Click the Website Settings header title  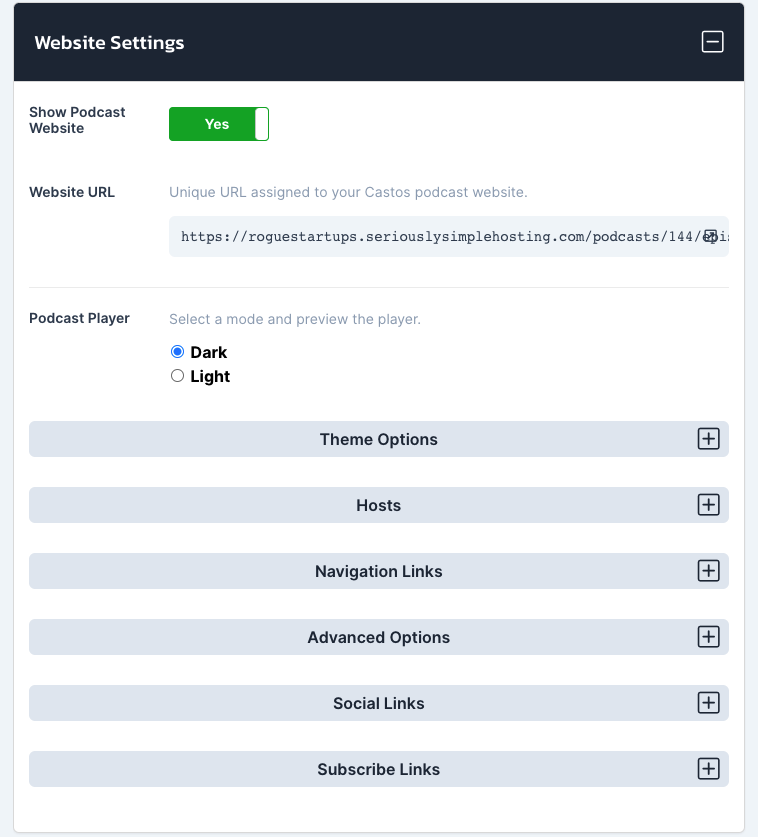coord(109,43)
